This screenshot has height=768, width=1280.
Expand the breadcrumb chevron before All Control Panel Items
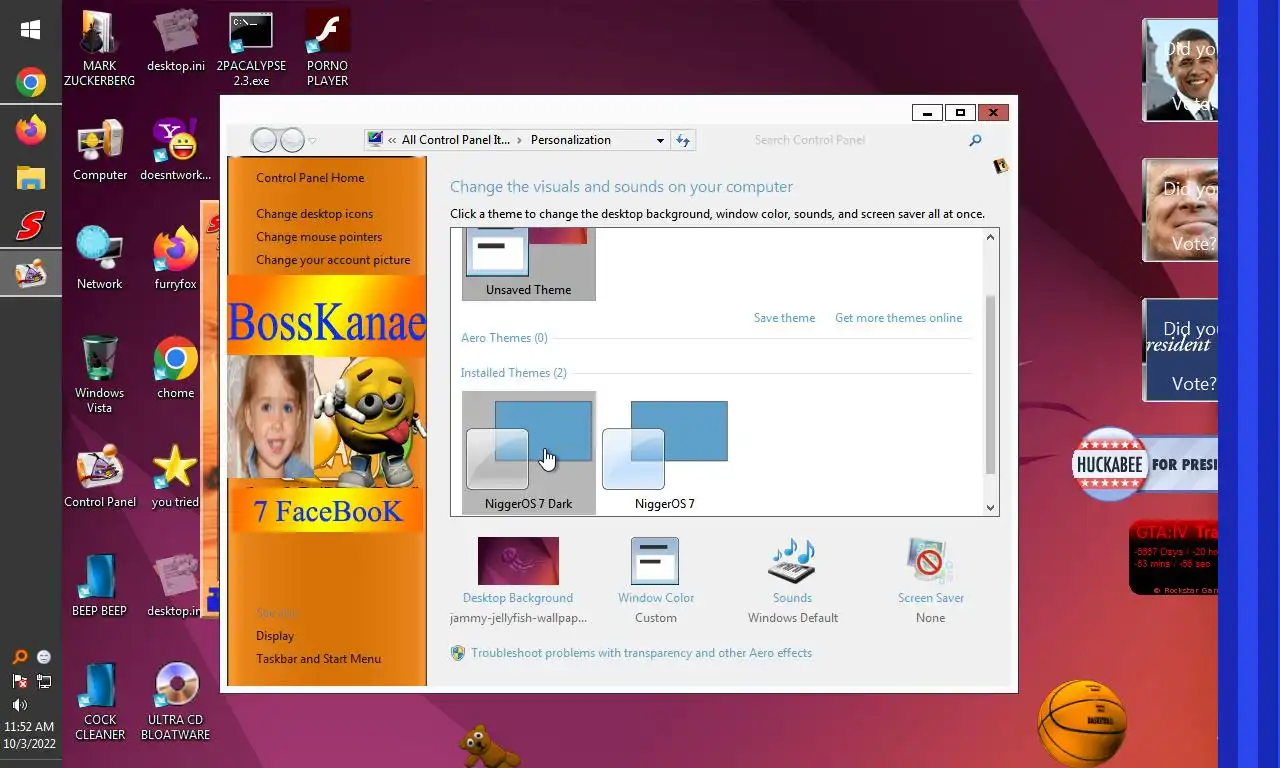pyautogui.click(x=392, y=140)
